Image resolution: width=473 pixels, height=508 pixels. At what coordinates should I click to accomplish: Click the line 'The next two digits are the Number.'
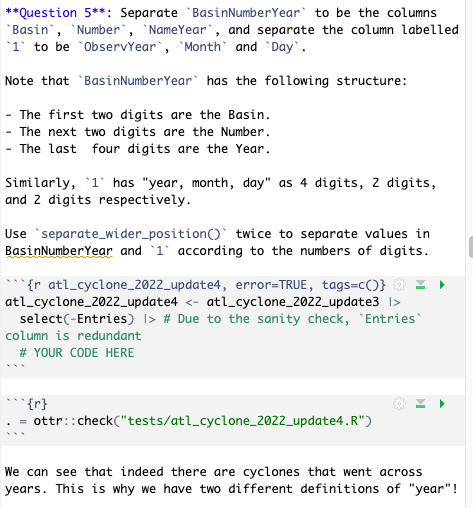pyautogui.click(x=145, y=132)
